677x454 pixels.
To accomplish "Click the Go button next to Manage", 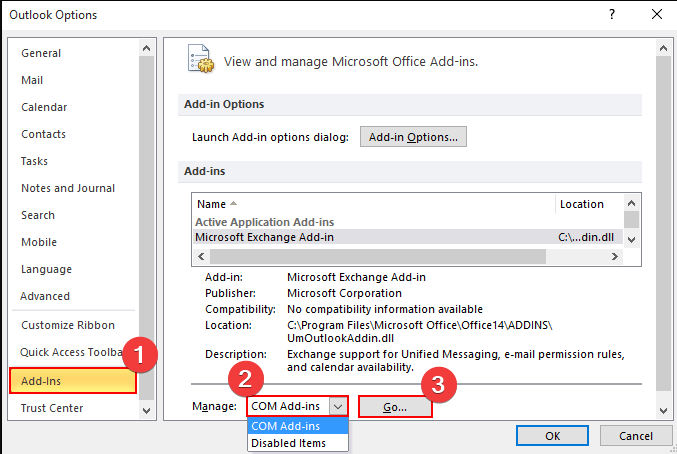I will tap(395, 407).
